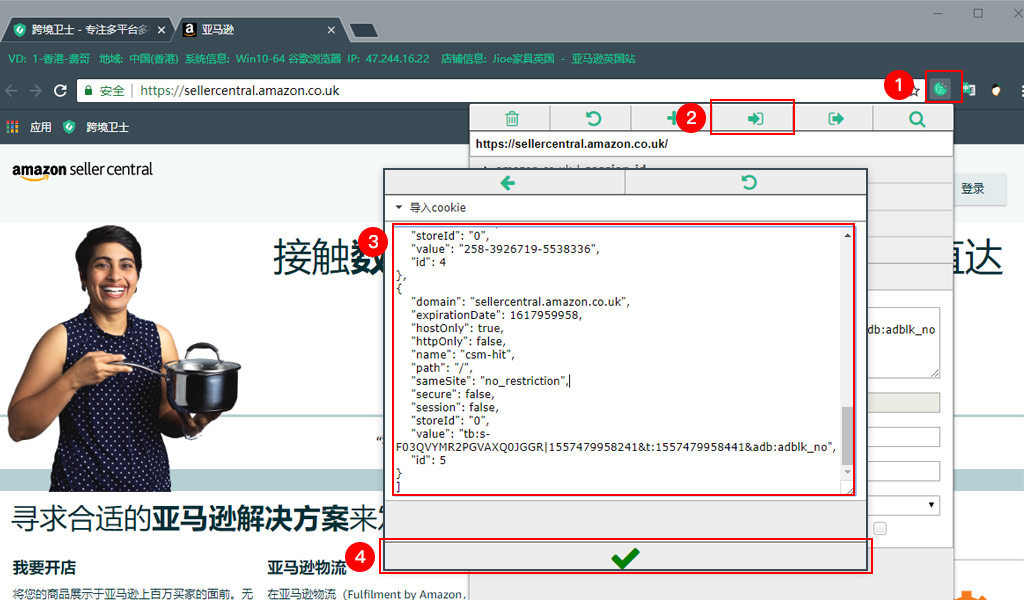Image resolution: width=1024 pixels, height=600 pixels.
Task: Click the "value": "258-3926719-5538336" line
Action: click(x=505, y=249)
